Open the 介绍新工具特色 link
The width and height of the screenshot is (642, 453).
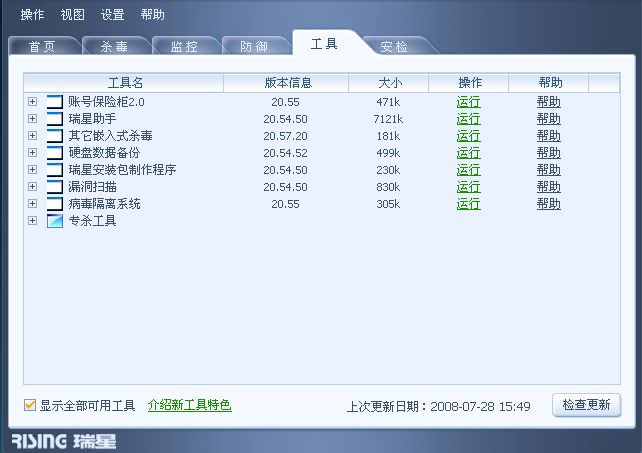pos(190,405)
